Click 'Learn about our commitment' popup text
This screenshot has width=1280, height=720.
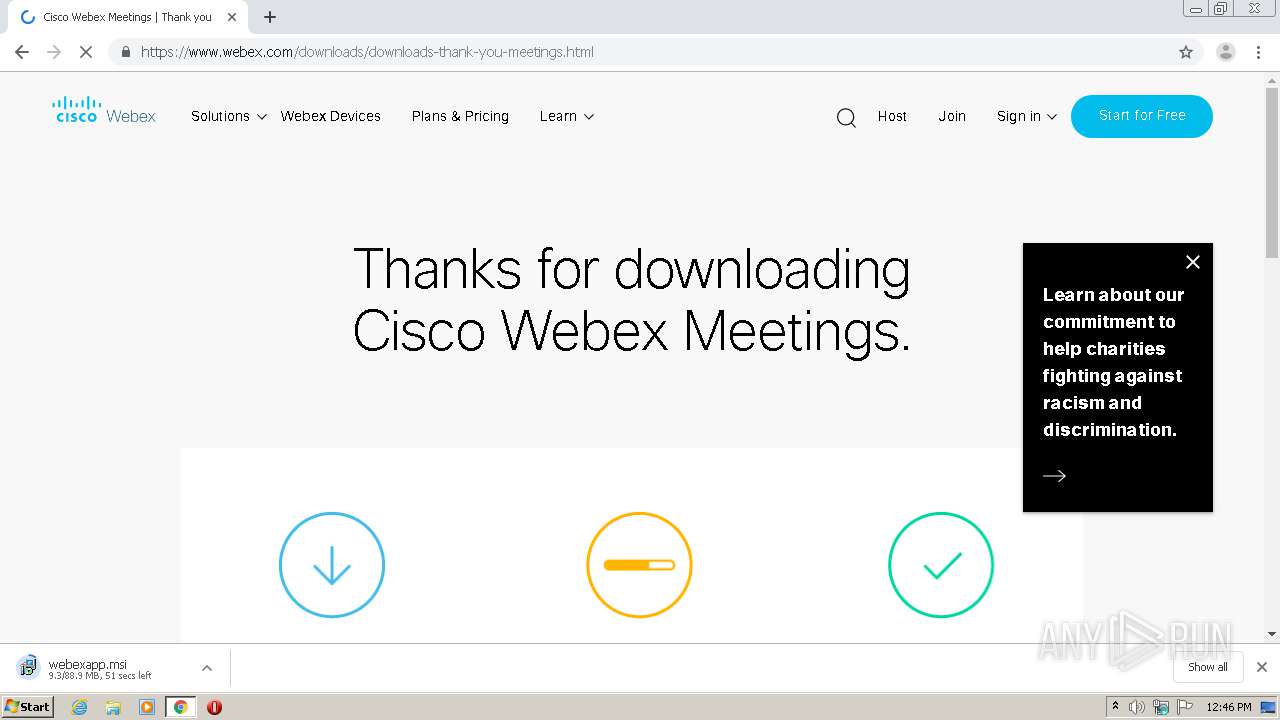(x=1113, y=362)
